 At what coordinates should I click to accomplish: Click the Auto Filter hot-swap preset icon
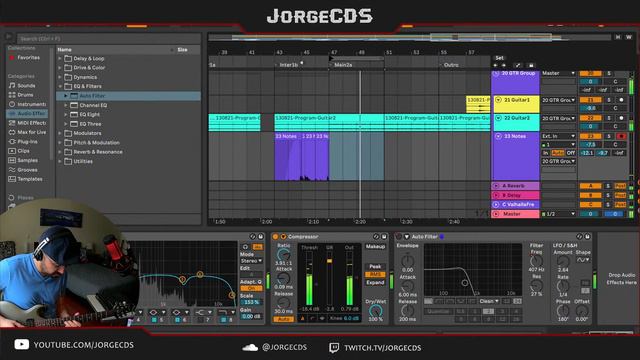(x=579, y=236)
